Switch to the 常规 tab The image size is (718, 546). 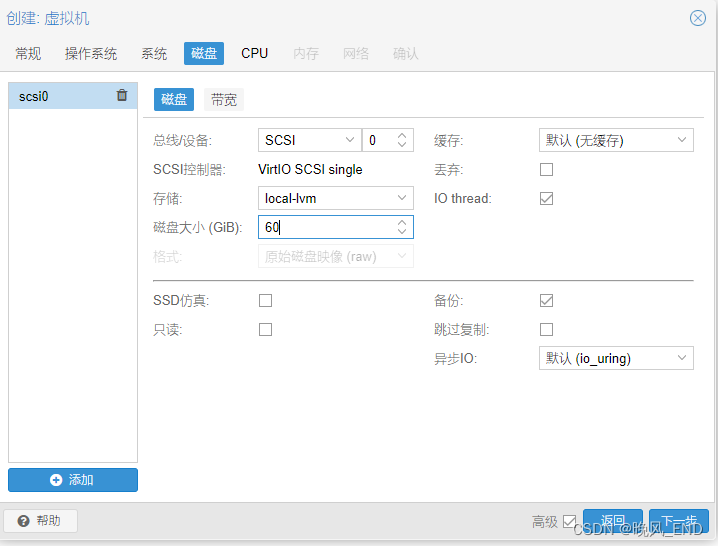point(28,54)
